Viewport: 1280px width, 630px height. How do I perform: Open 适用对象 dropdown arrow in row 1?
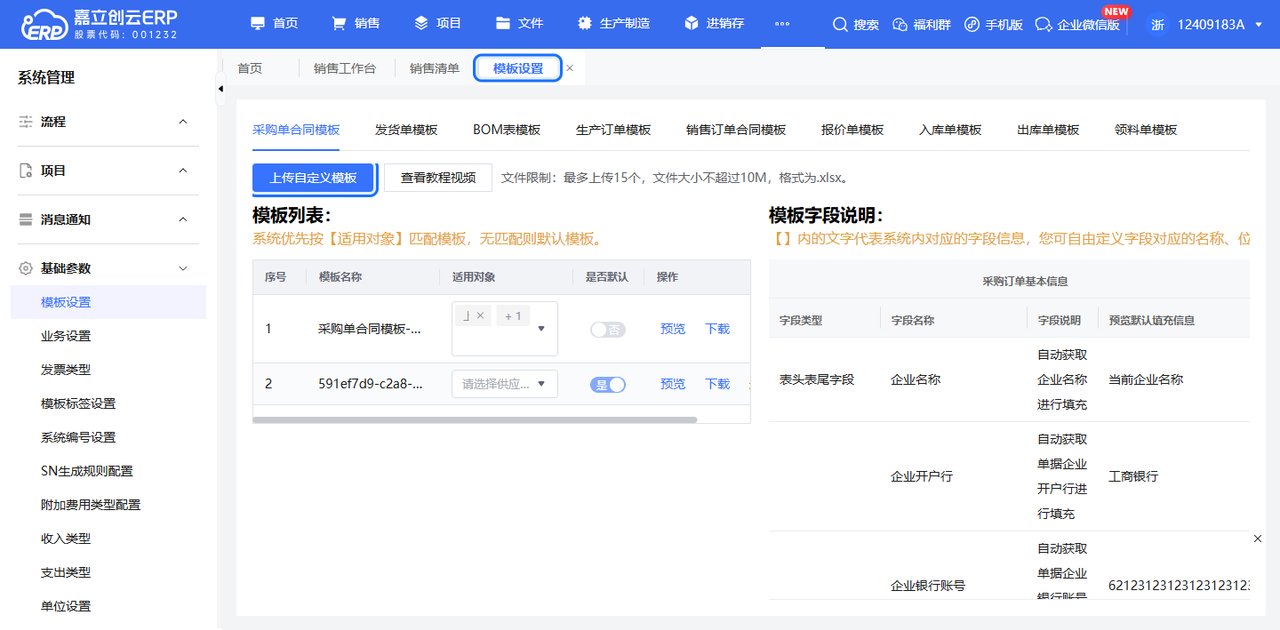542,328
